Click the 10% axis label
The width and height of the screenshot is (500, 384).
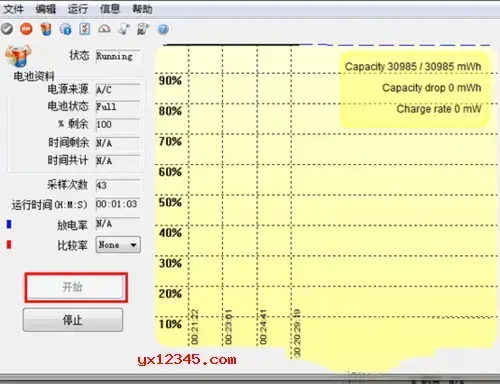point(170,324)
